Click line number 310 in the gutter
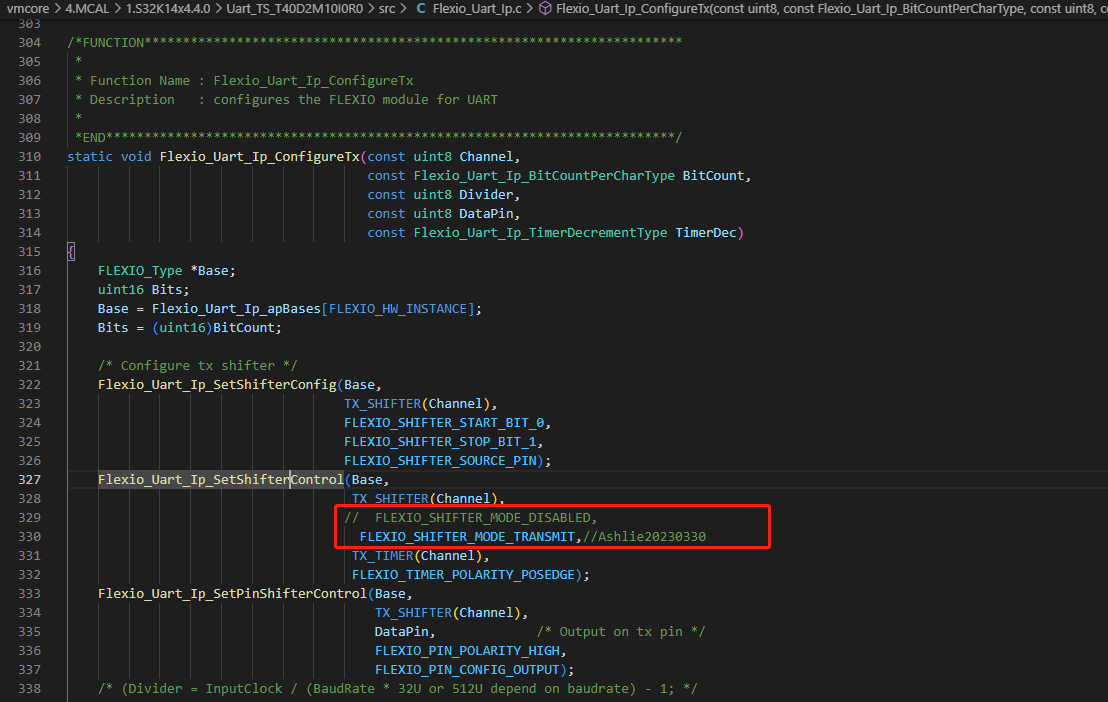 point(31,156)
